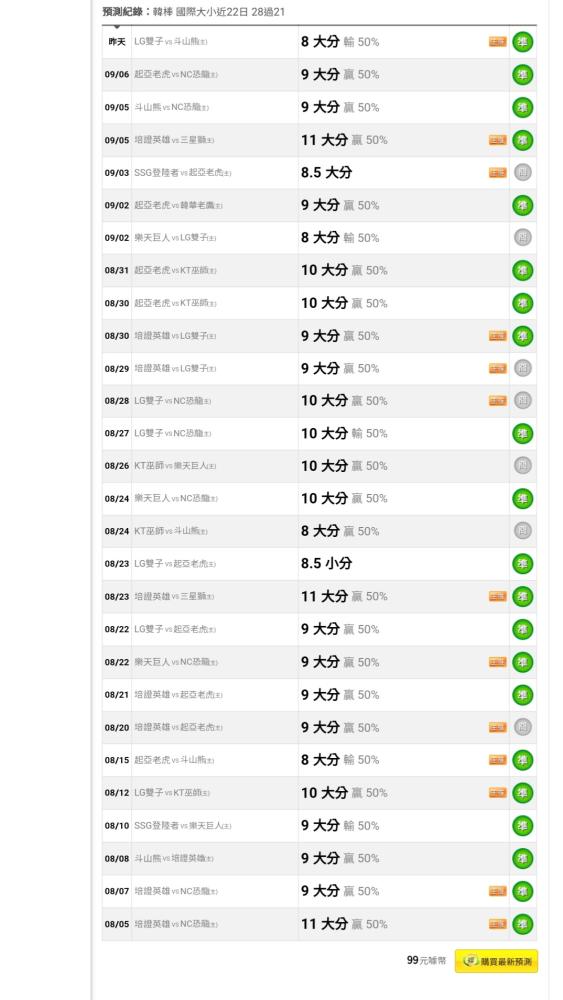Click 08/08 date cell
This screenshot has height=1000, width=563.
click(117, 858)
